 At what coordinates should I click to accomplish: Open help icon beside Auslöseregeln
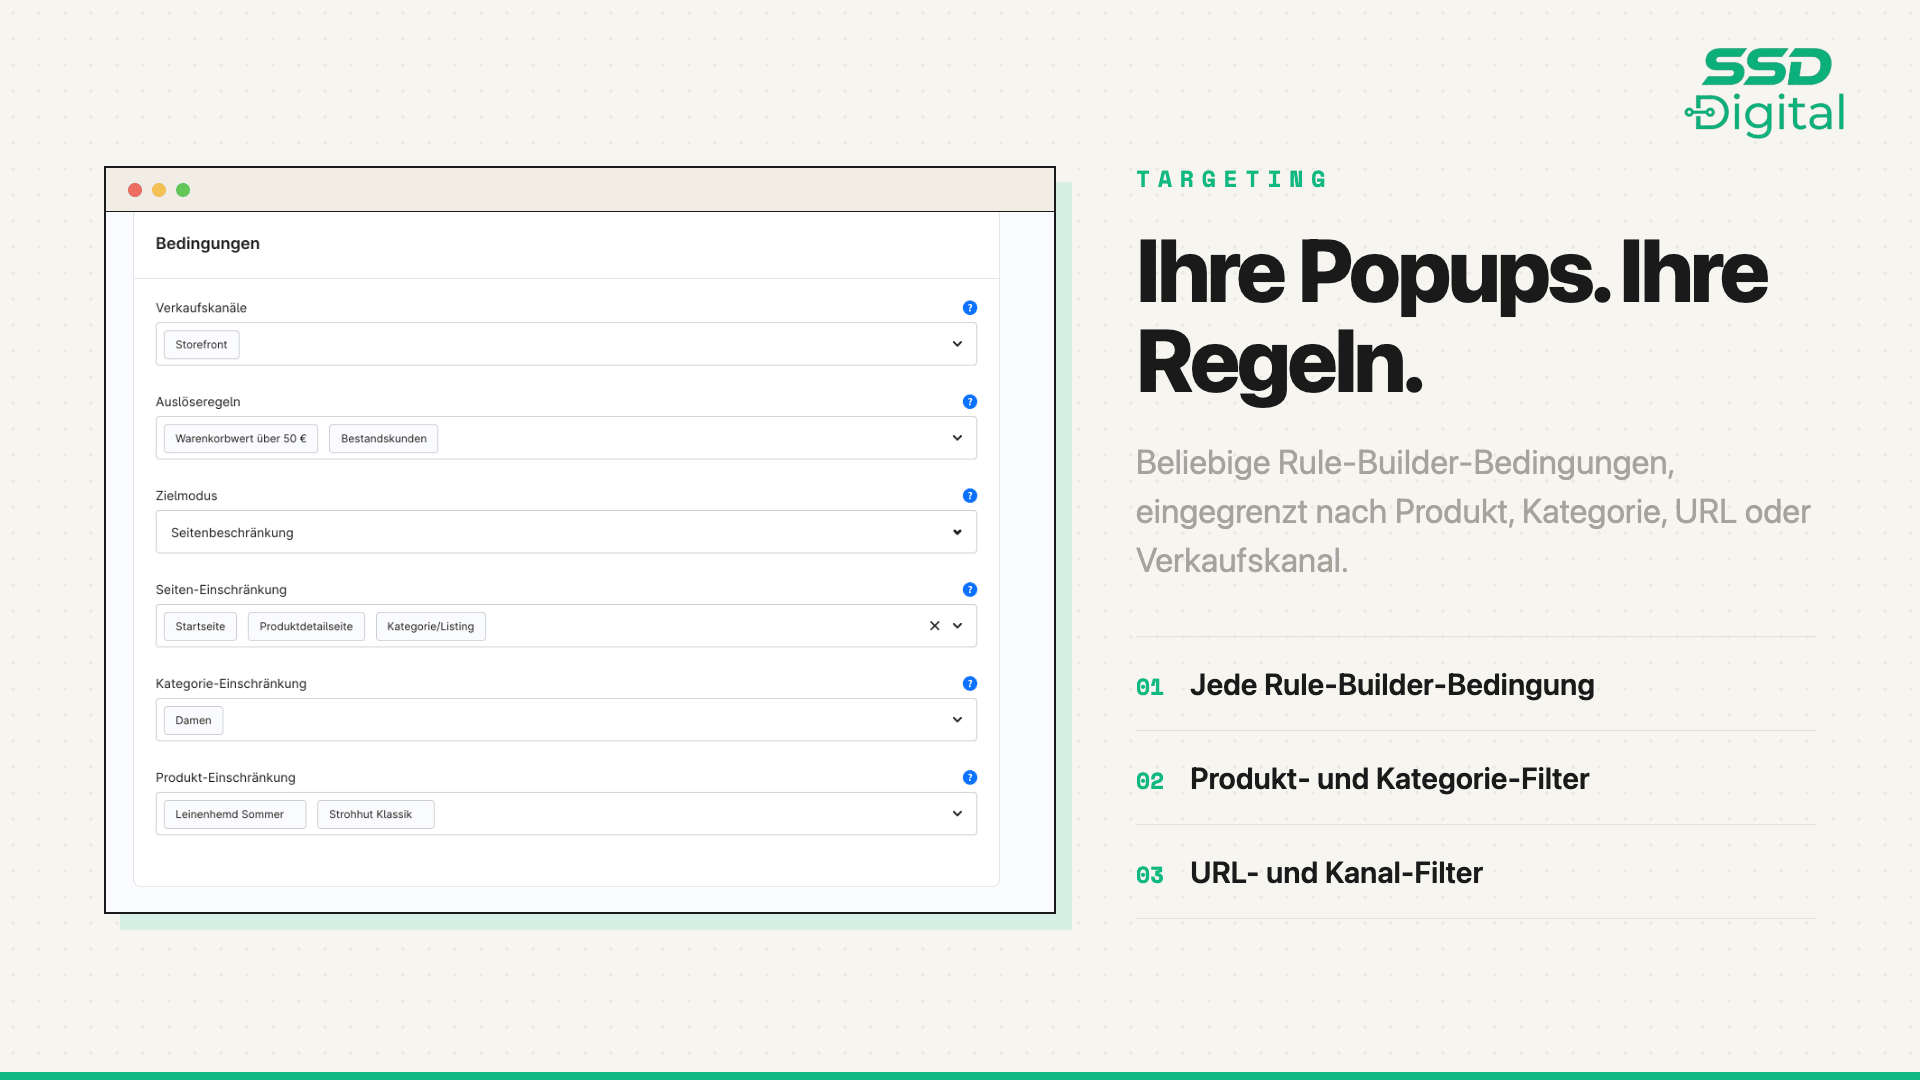(x=969, y=402)
